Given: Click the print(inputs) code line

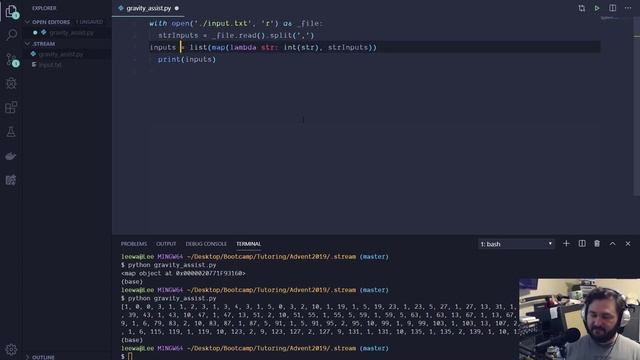Looking at the screenshot, I should (187, 60).
